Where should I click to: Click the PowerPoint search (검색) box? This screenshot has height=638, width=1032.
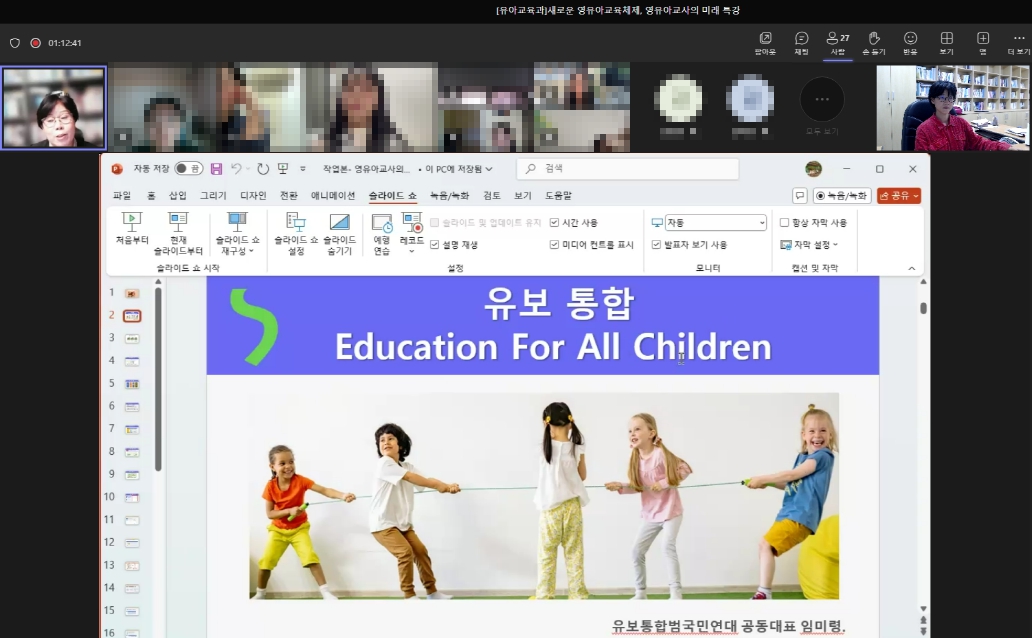[627, 169]
